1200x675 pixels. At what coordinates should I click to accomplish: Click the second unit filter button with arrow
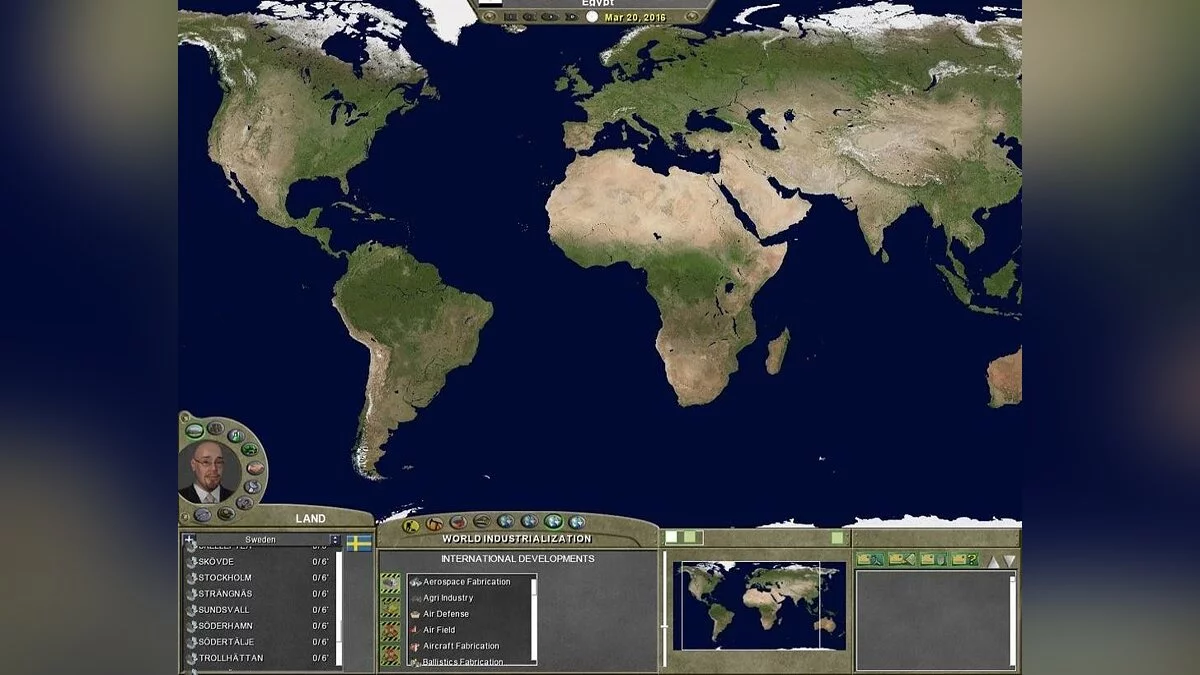pos(902,559)
